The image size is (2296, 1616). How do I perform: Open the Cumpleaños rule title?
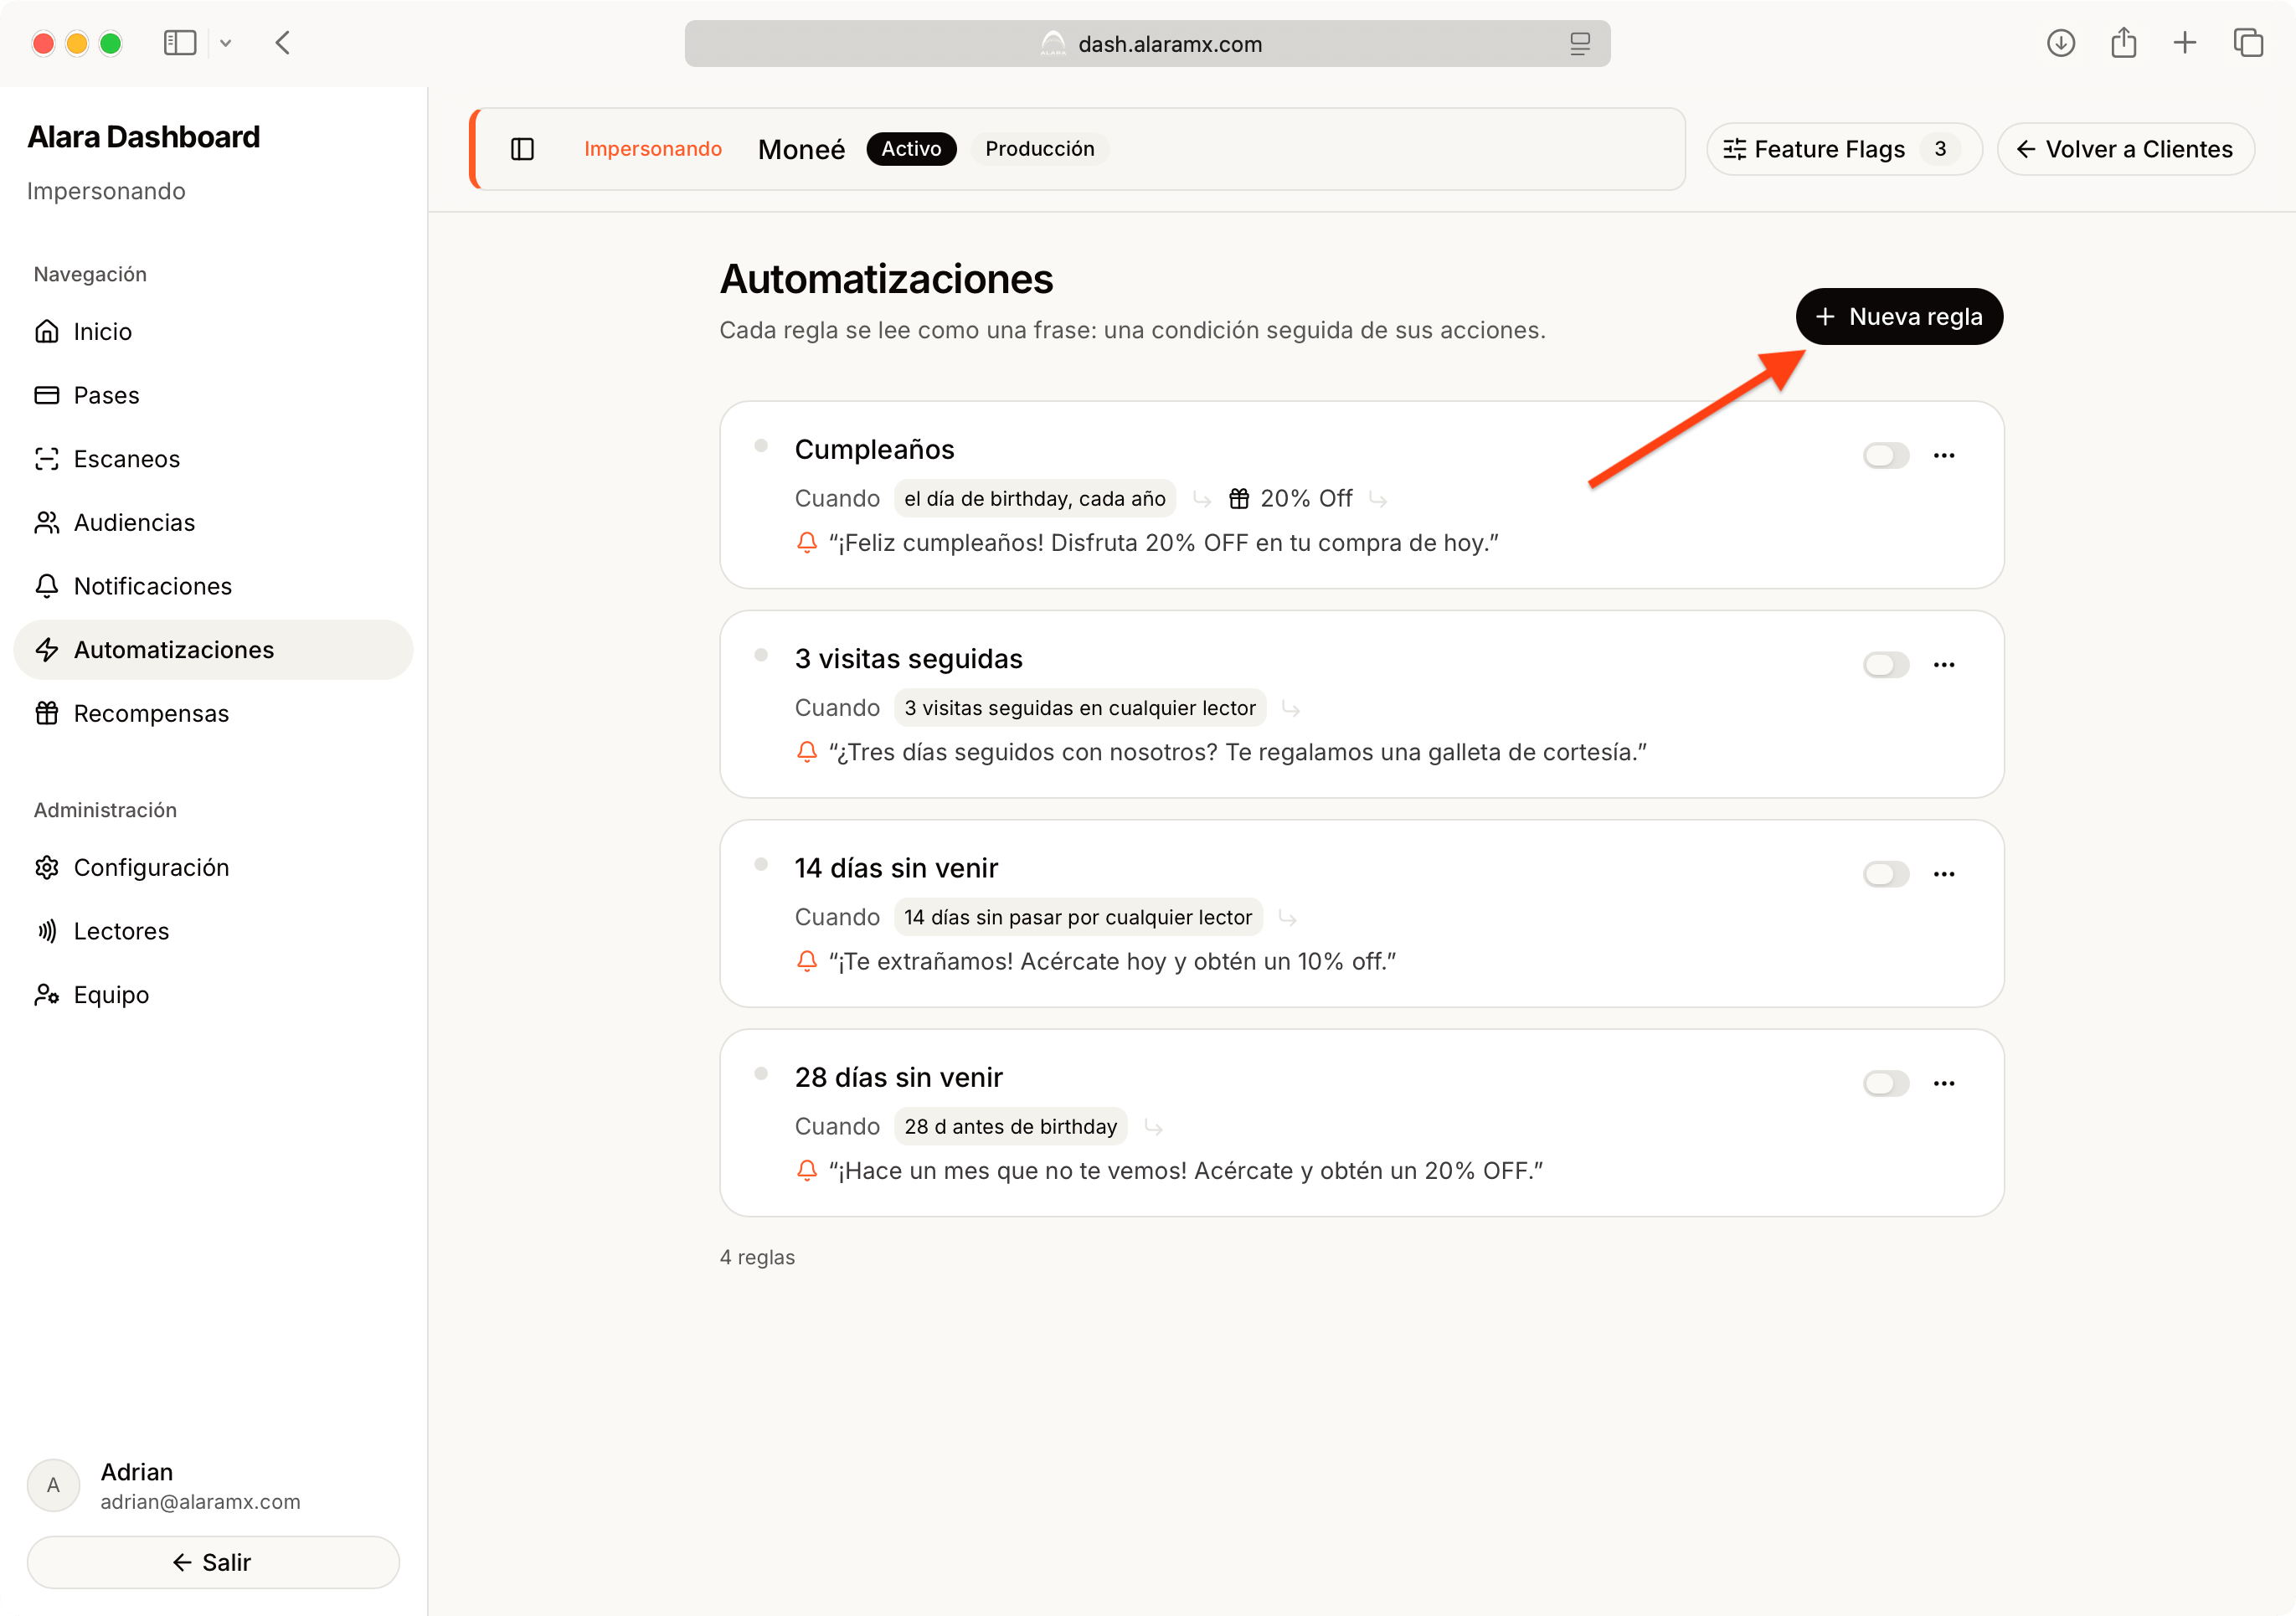click(x=875, y=450)
